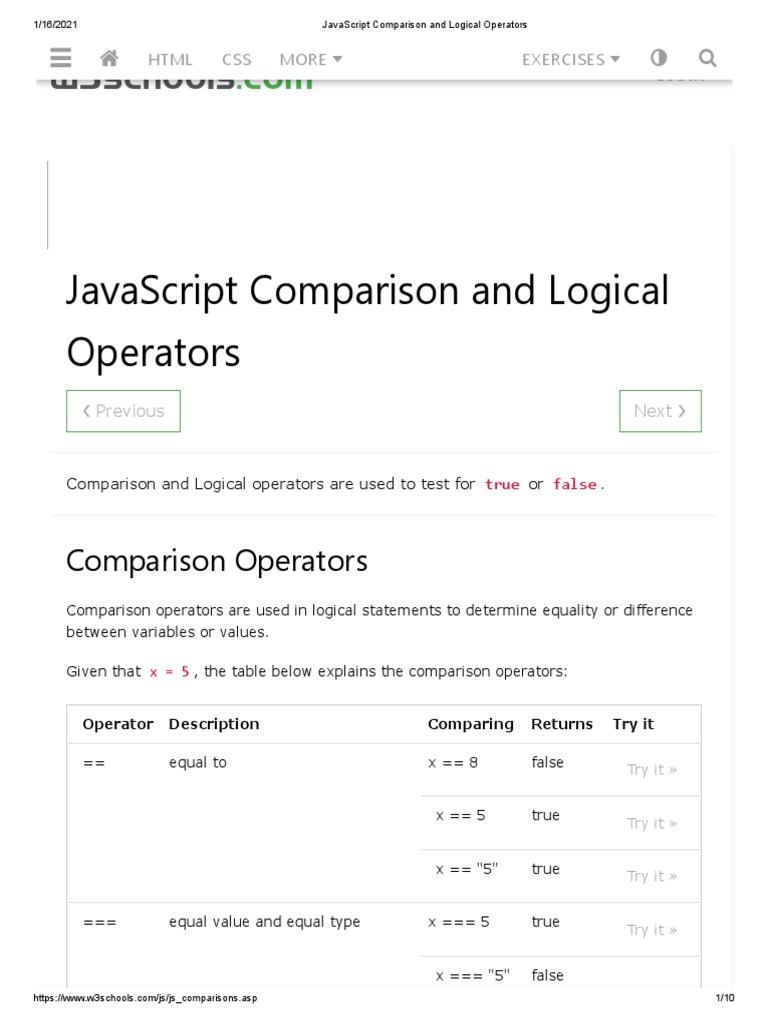Try it link for x == 5
The height and width of the screenshot is (1024, 768).
point(652,824)
